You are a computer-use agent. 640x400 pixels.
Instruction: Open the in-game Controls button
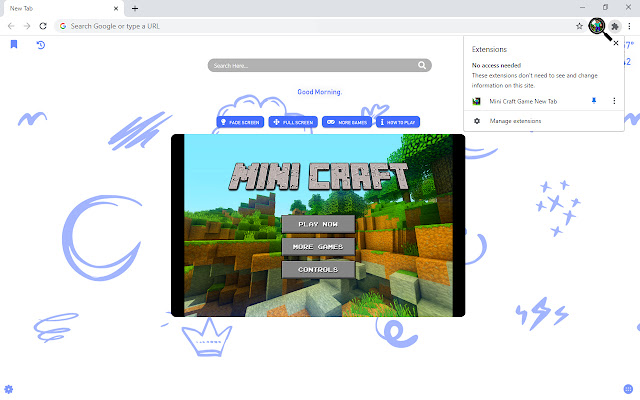318,269
